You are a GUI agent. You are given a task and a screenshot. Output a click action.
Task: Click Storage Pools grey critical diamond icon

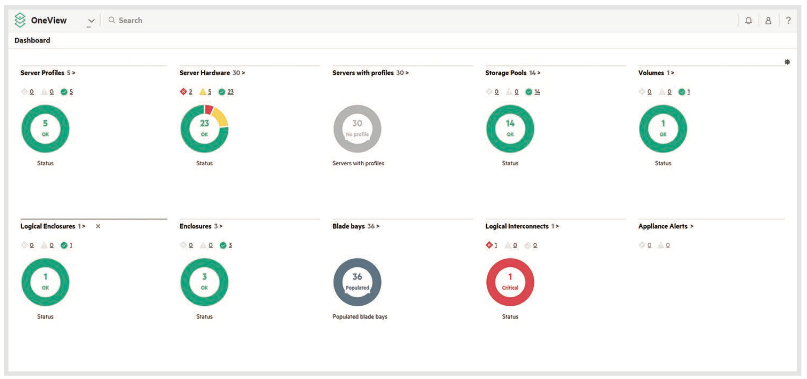point(489,92)
